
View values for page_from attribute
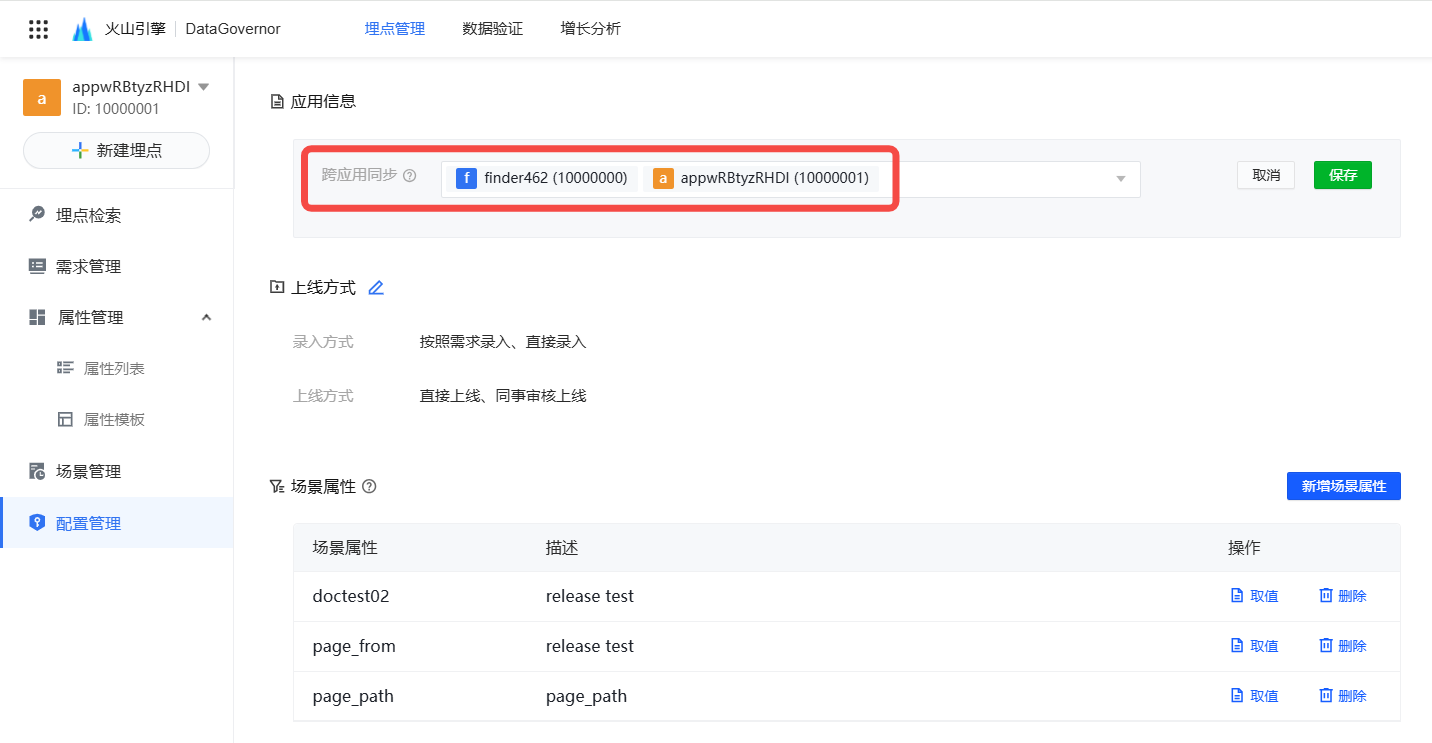click(1254, 646)
